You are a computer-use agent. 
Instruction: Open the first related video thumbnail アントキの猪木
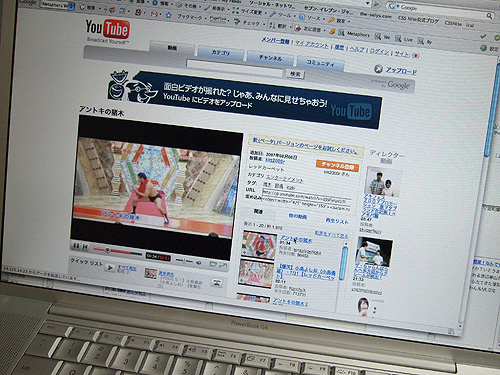pyautogui.click(x=259, y=245)
